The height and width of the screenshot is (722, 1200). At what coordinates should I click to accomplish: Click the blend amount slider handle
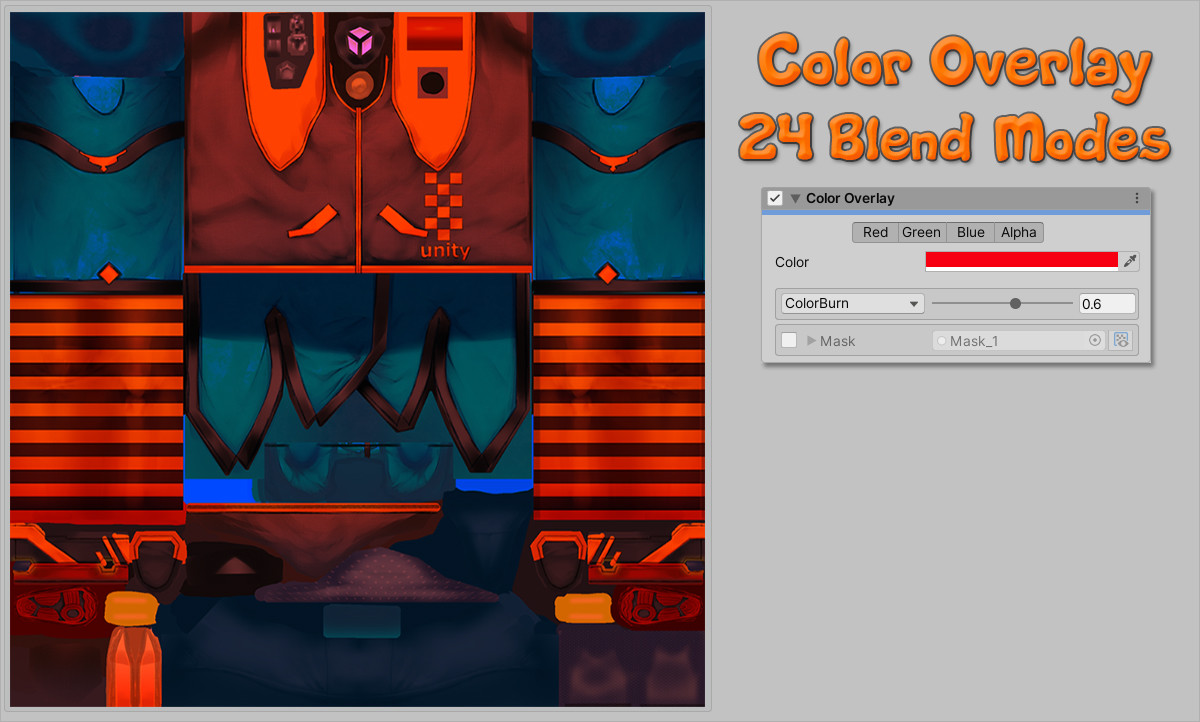point(1015,303)
